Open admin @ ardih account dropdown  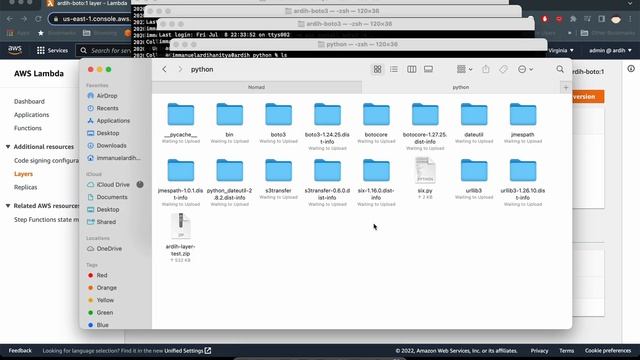click(x=610, y=51)
